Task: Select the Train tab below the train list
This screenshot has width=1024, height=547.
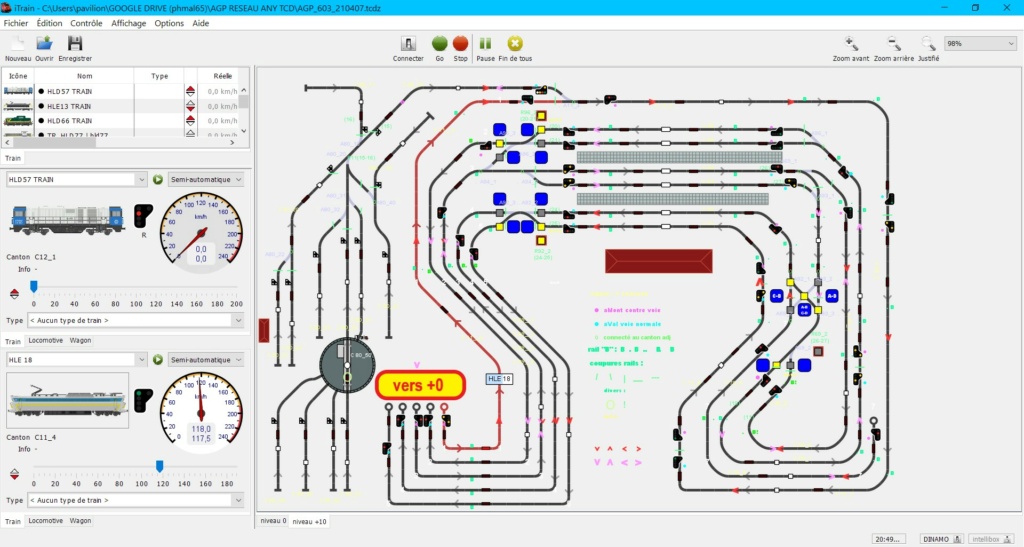Action: point(13,158)
